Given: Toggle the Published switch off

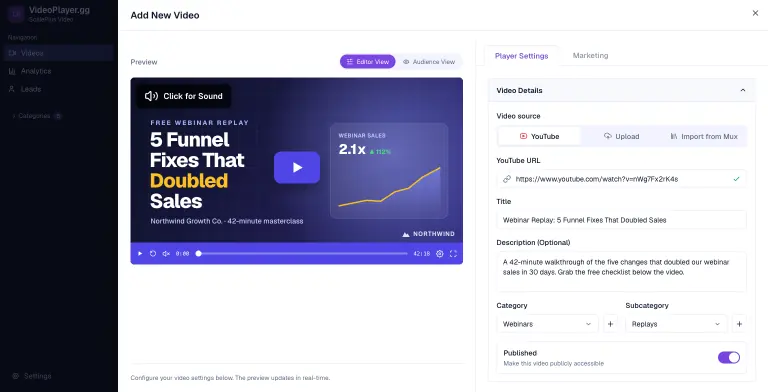Looking at the screenshot, I should 729,358.
